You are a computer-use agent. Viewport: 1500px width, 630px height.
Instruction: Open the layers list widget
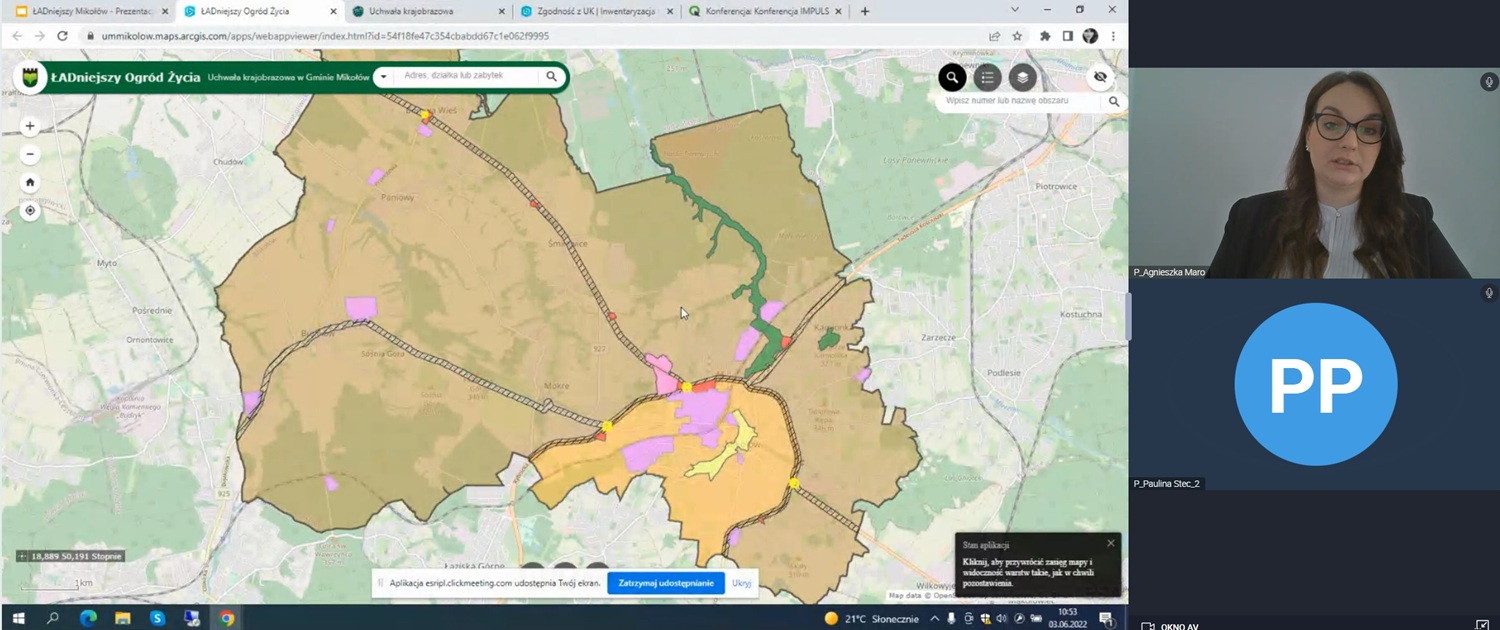[x=1022, y=77]
